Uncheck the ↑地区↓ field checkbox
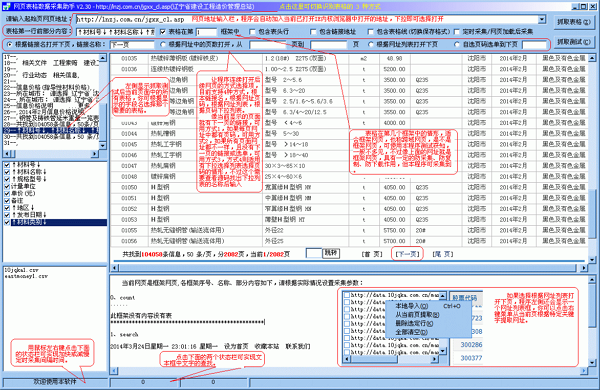Image resolution: width=600 pixels, height=390 pixels. tap(7, 208)
